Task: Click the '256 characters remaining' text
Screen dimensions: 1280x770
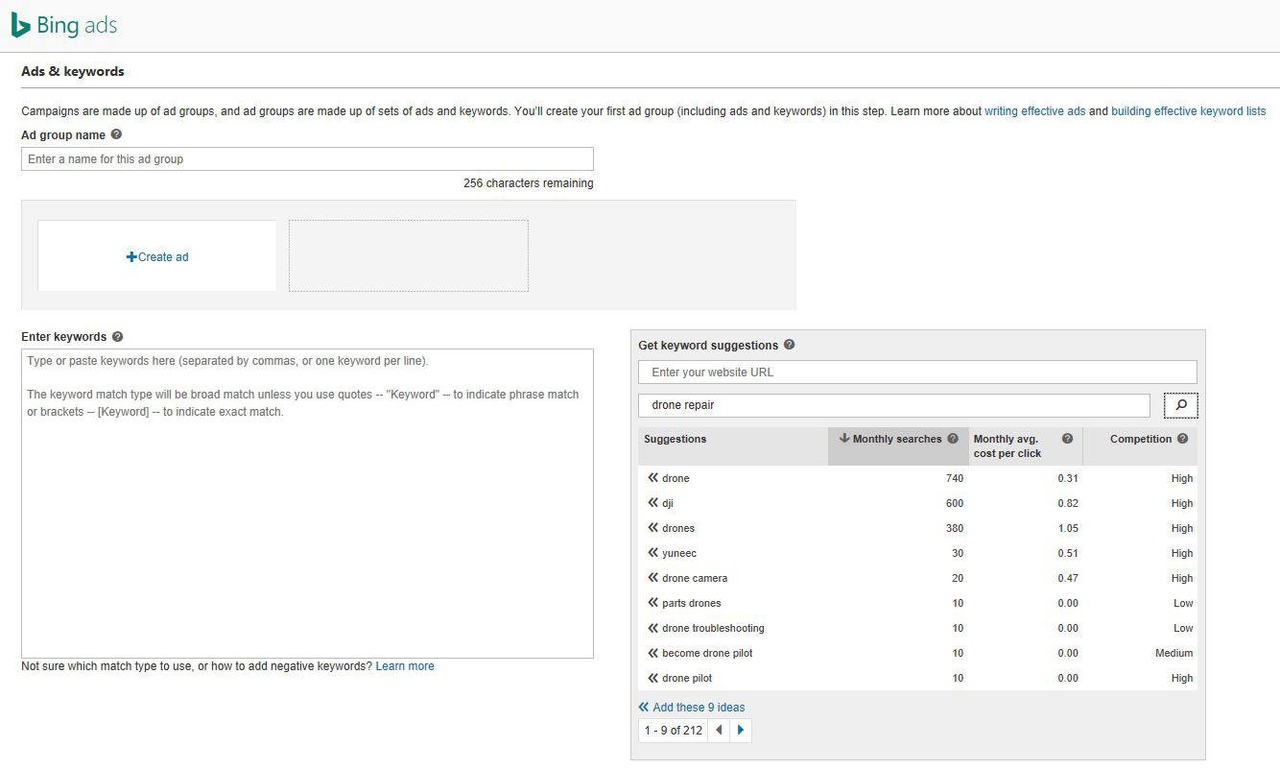Action: tap(528, 183)
